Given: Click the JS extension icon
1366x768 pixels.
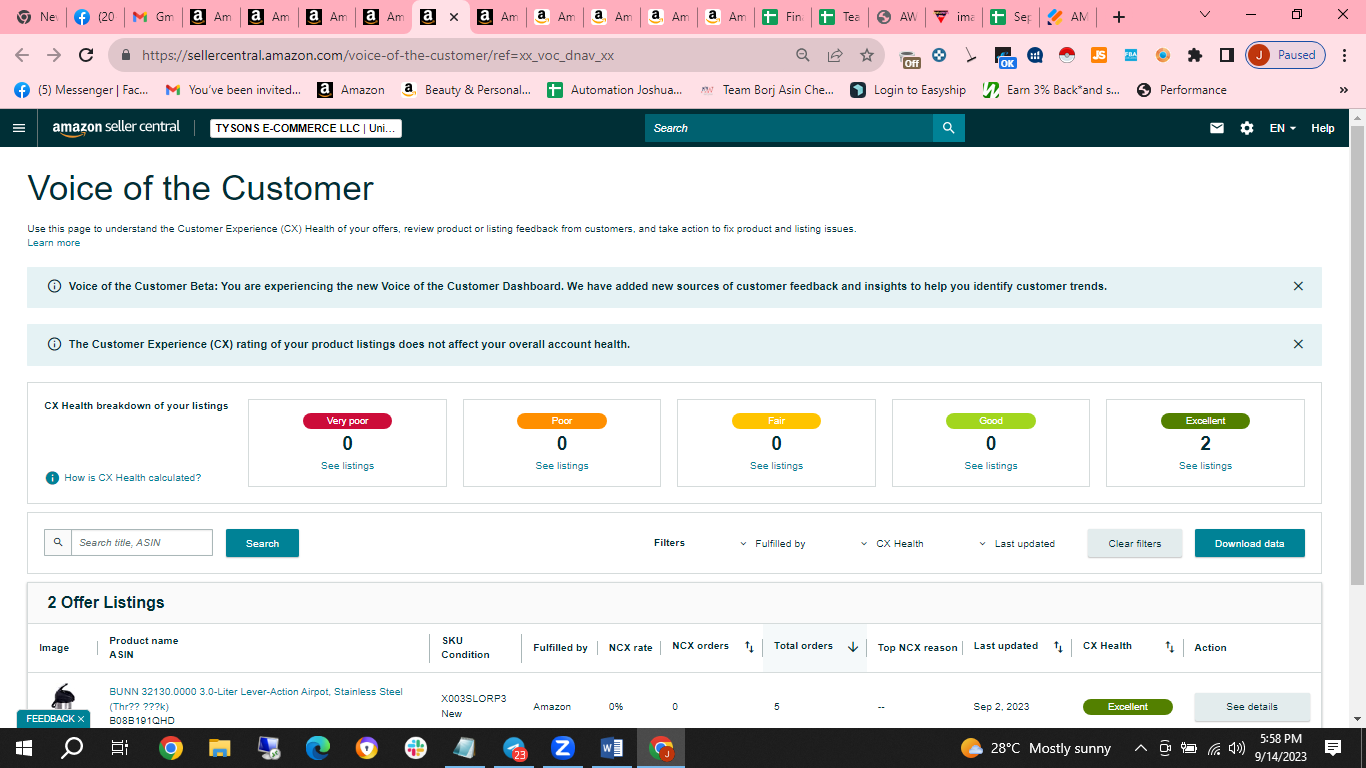Looking at the screenshot, I should coord(1099,56).
